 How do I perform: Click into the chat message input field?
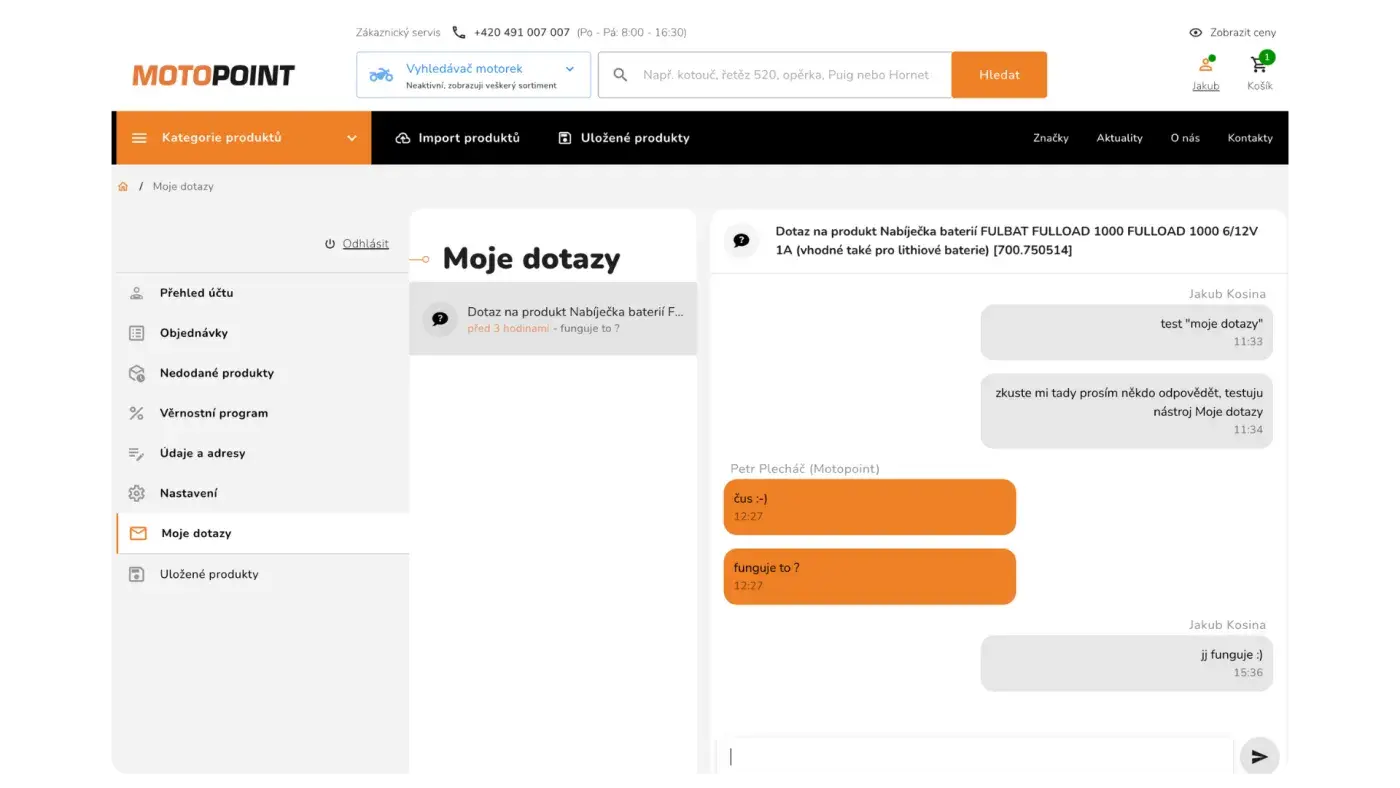(x=975, y=756)
